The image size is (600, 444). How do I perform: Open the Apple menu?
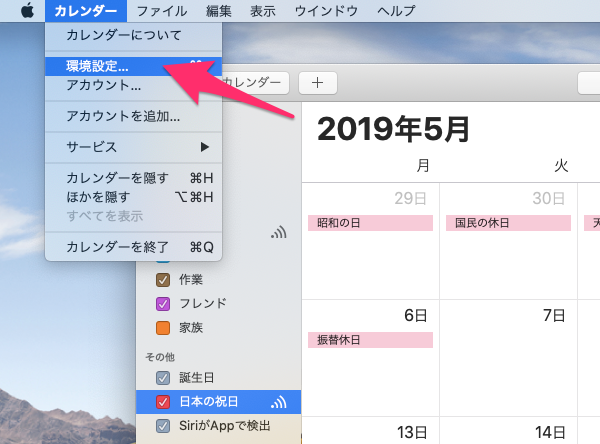(x=27, y=11)
